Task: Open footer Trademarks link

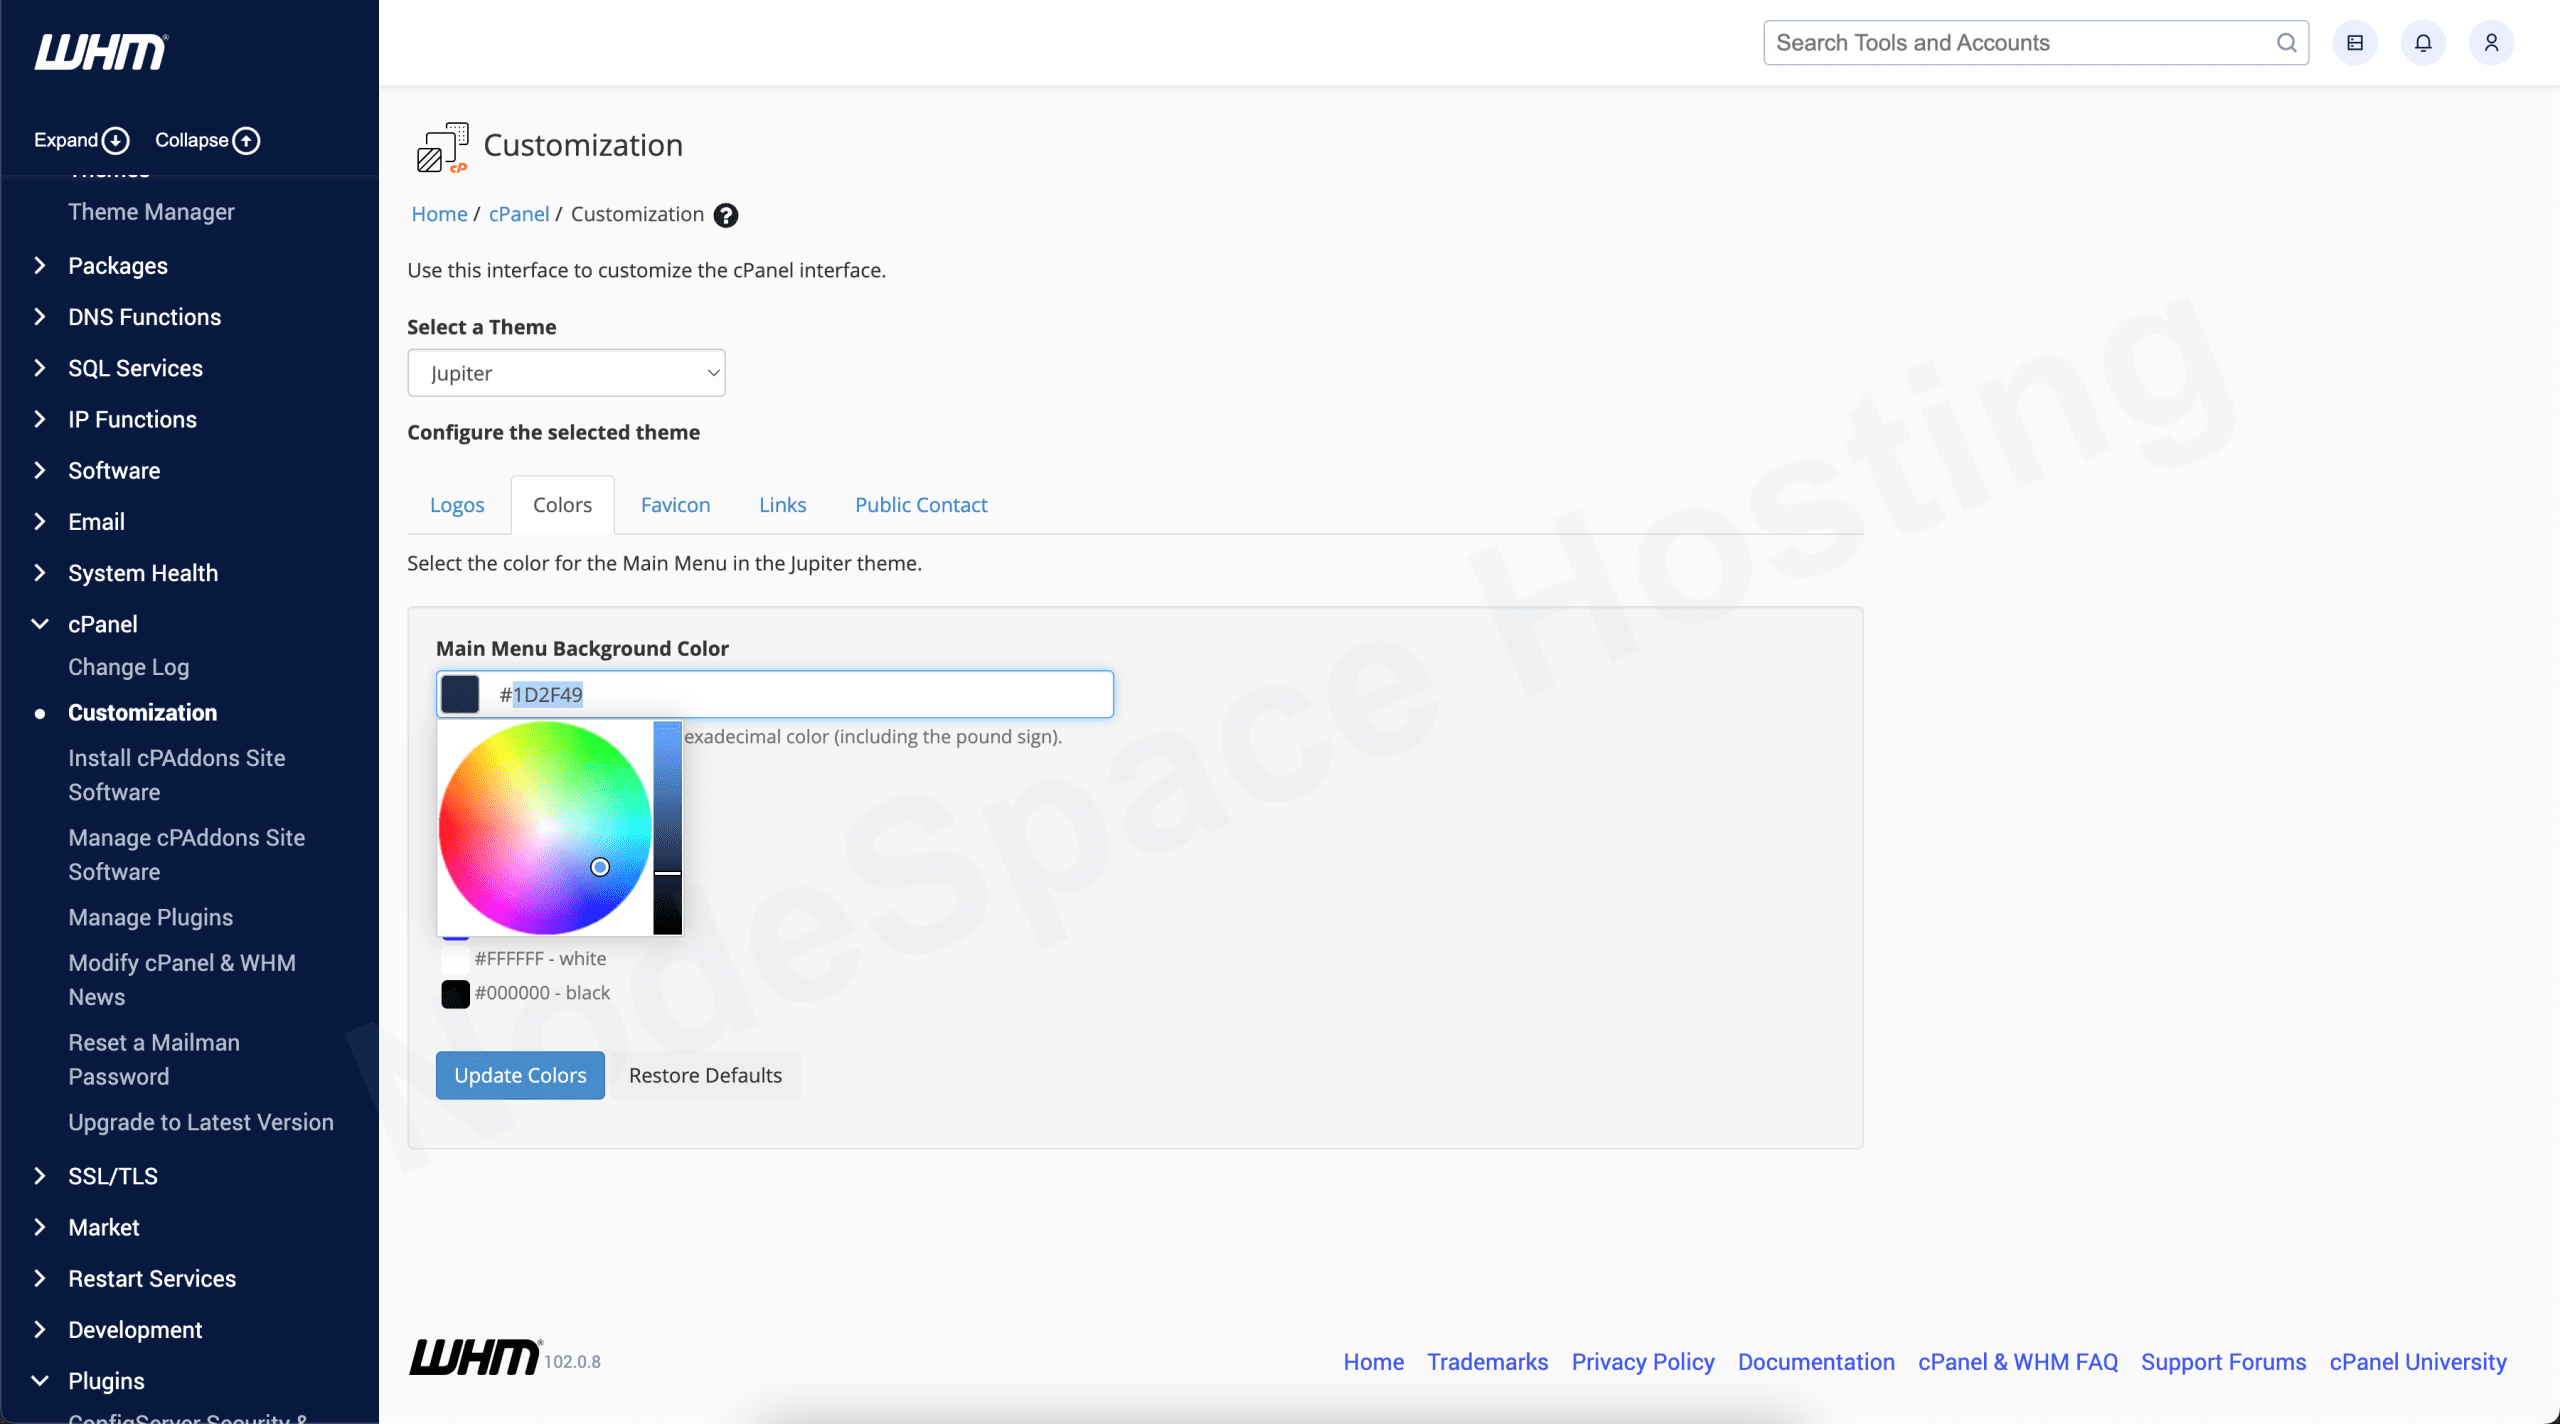Action: pyautogui.click(x=1487, y=1362)
